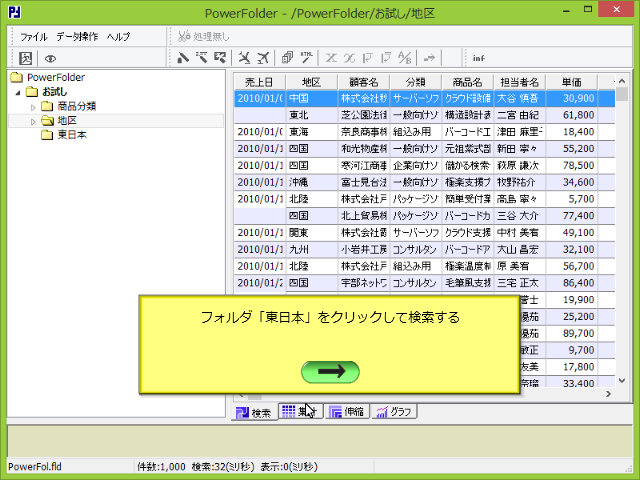
Task: Click the 単価 column header
Action: click(571, 82)
